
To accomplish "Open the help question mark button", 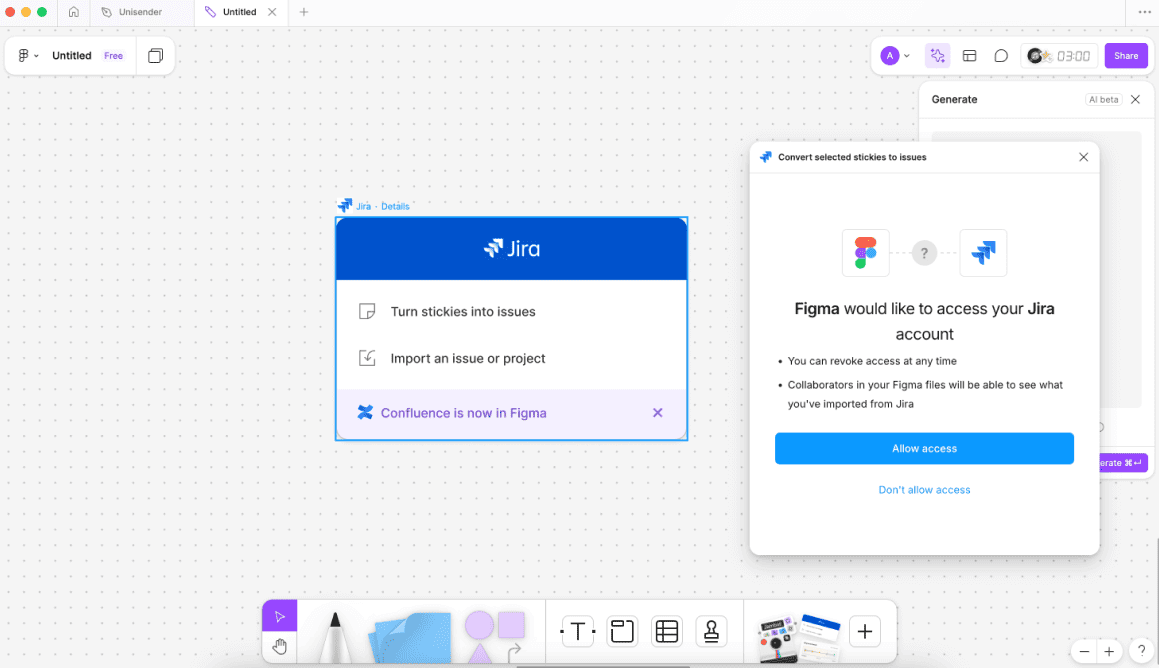I will point(1141,650).
